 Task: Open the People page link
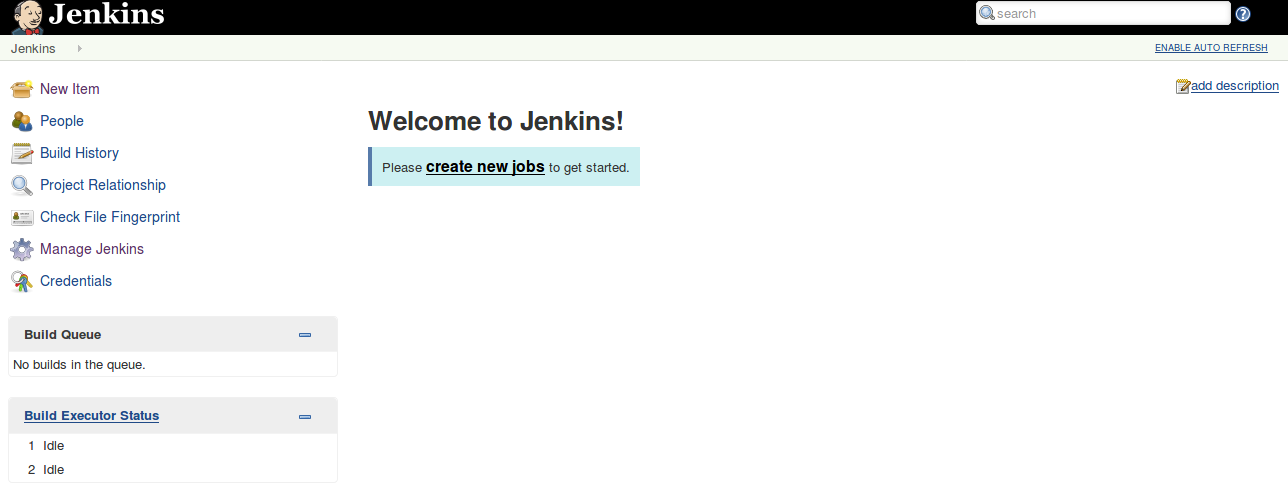pyautogui.click(x=62, y=121)
